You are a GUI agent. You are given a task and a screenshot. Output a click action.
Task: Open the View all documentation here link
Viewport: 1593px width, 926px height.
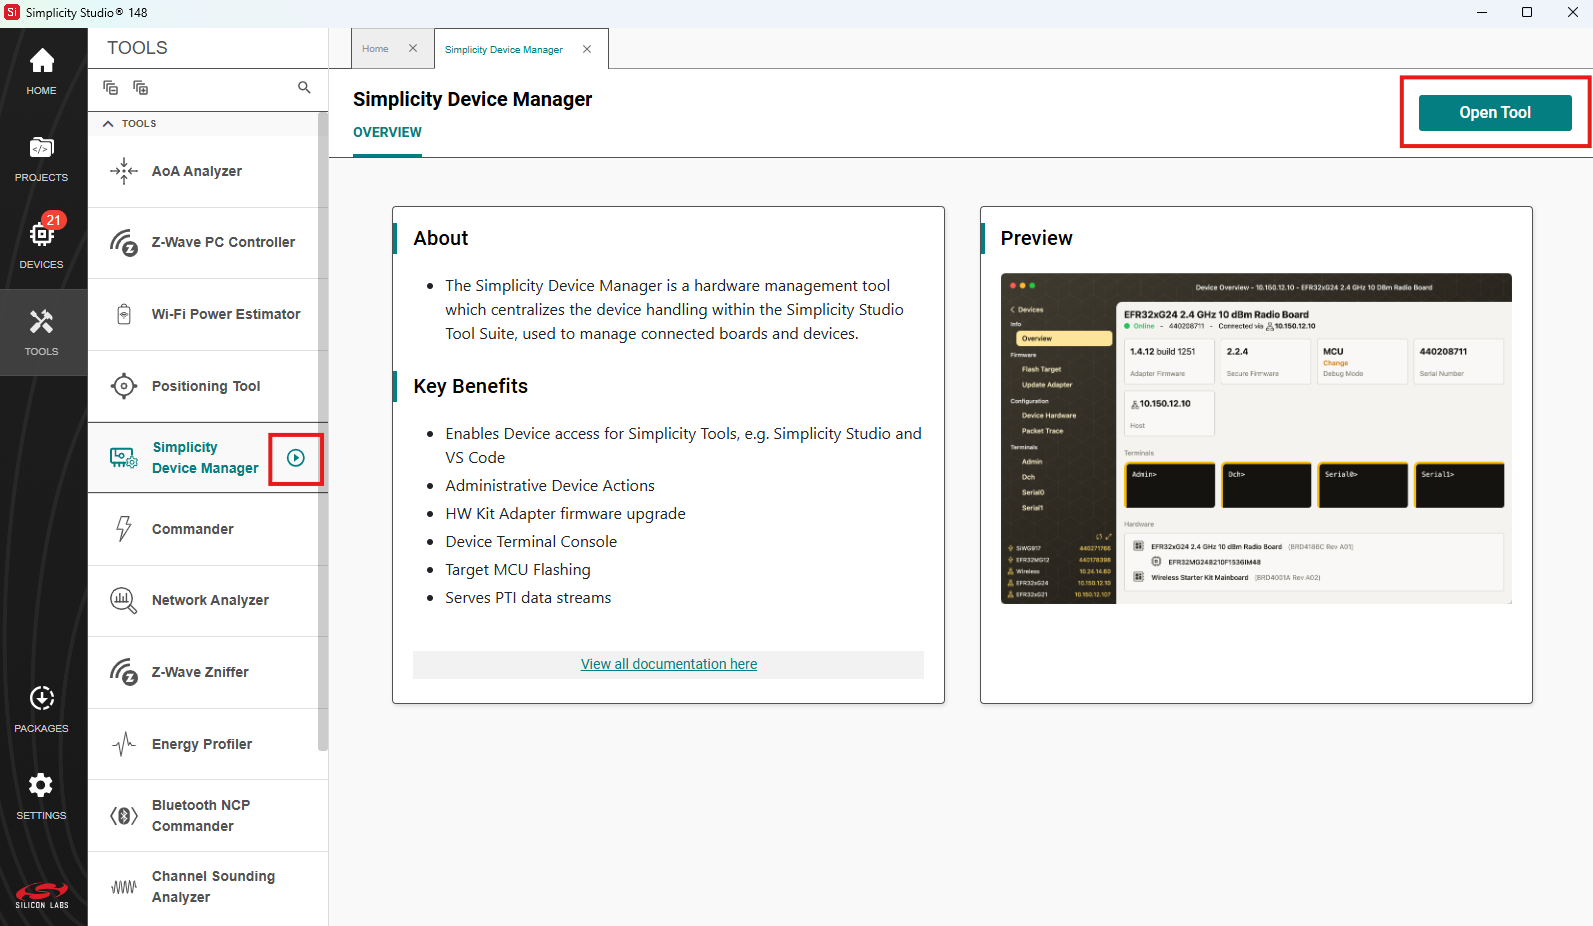pos(668,664)
